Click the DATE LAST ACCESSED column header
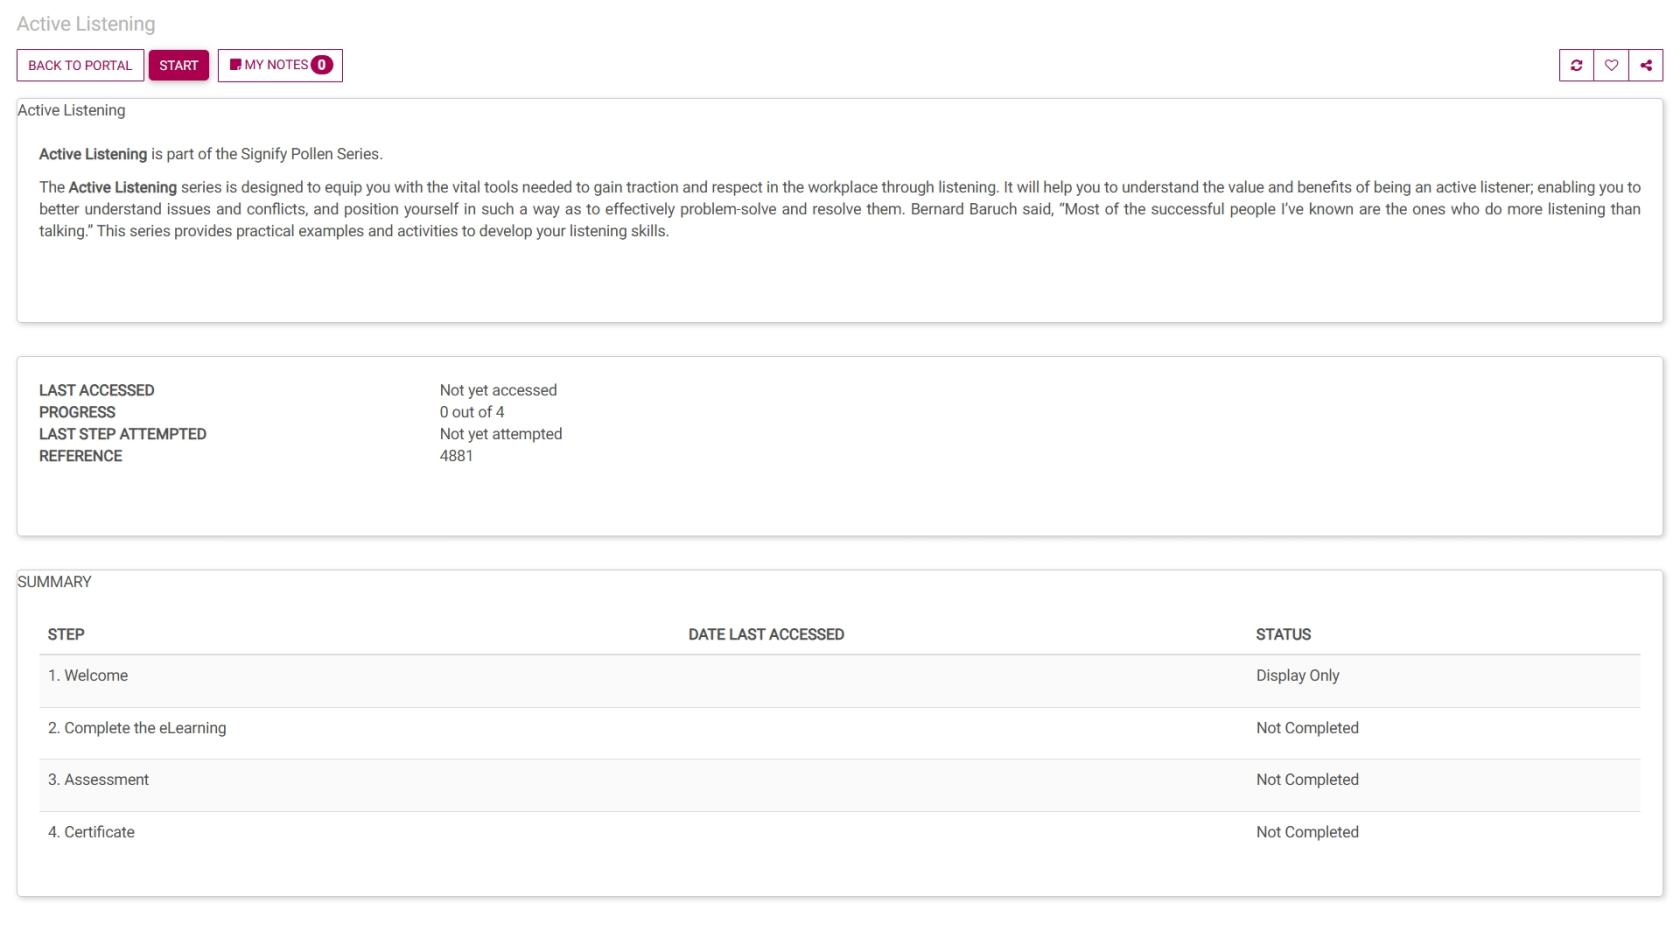 (766, 635)
